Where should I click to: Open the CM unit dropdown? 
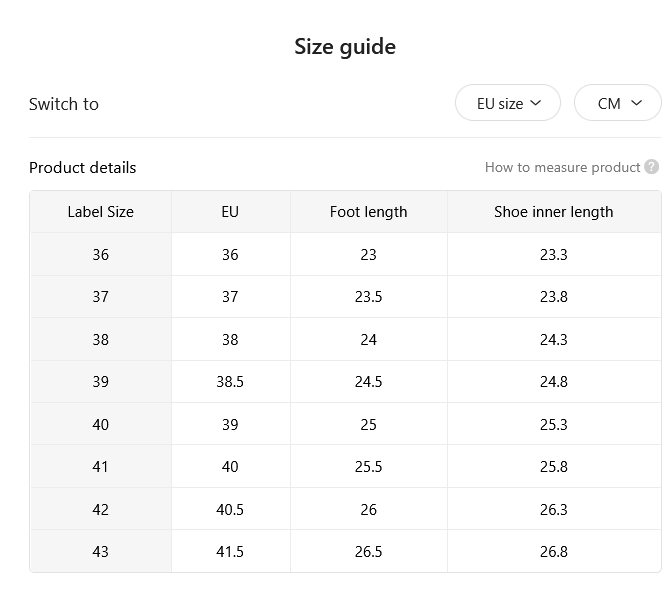618,103
